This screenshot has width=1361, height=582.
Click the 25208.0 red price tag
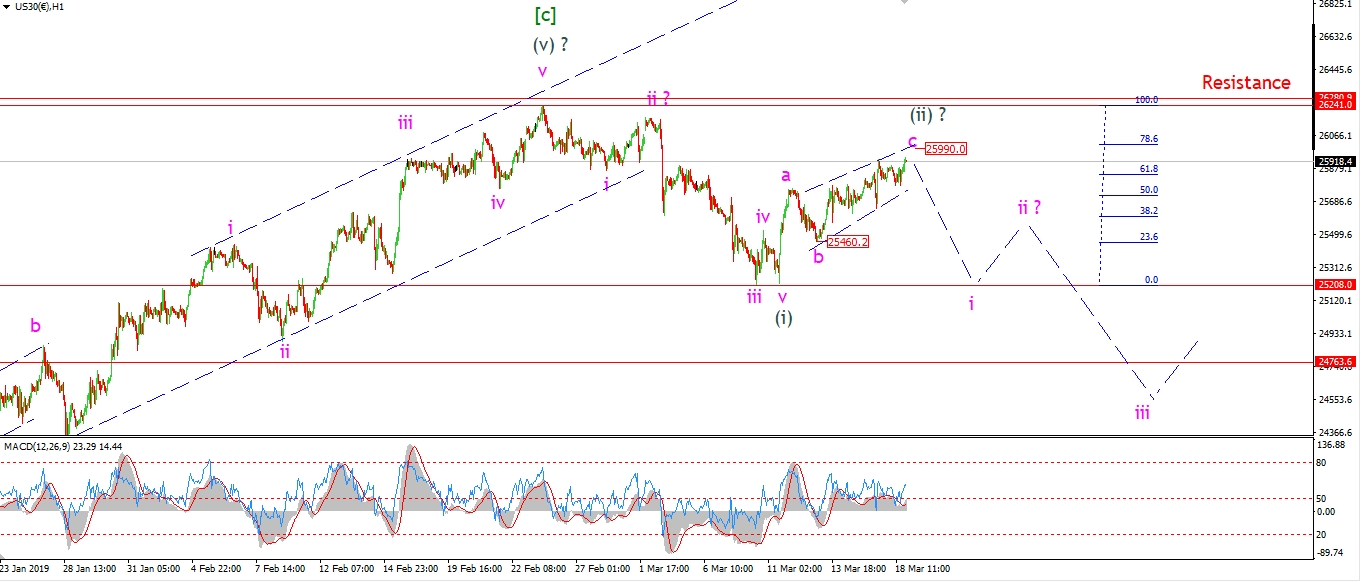coord(1335,285)
